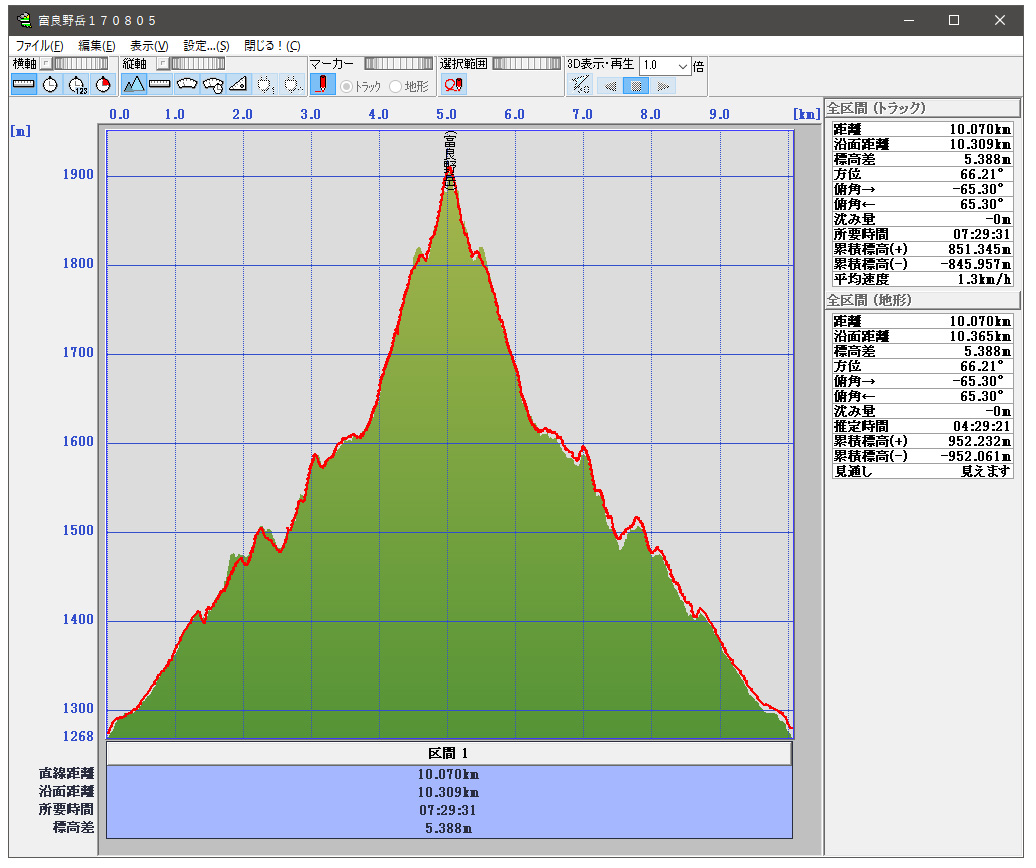Toggle the small button beside 横軸 label
This screenshot has width=1036, height=868.
click(45, 64)
